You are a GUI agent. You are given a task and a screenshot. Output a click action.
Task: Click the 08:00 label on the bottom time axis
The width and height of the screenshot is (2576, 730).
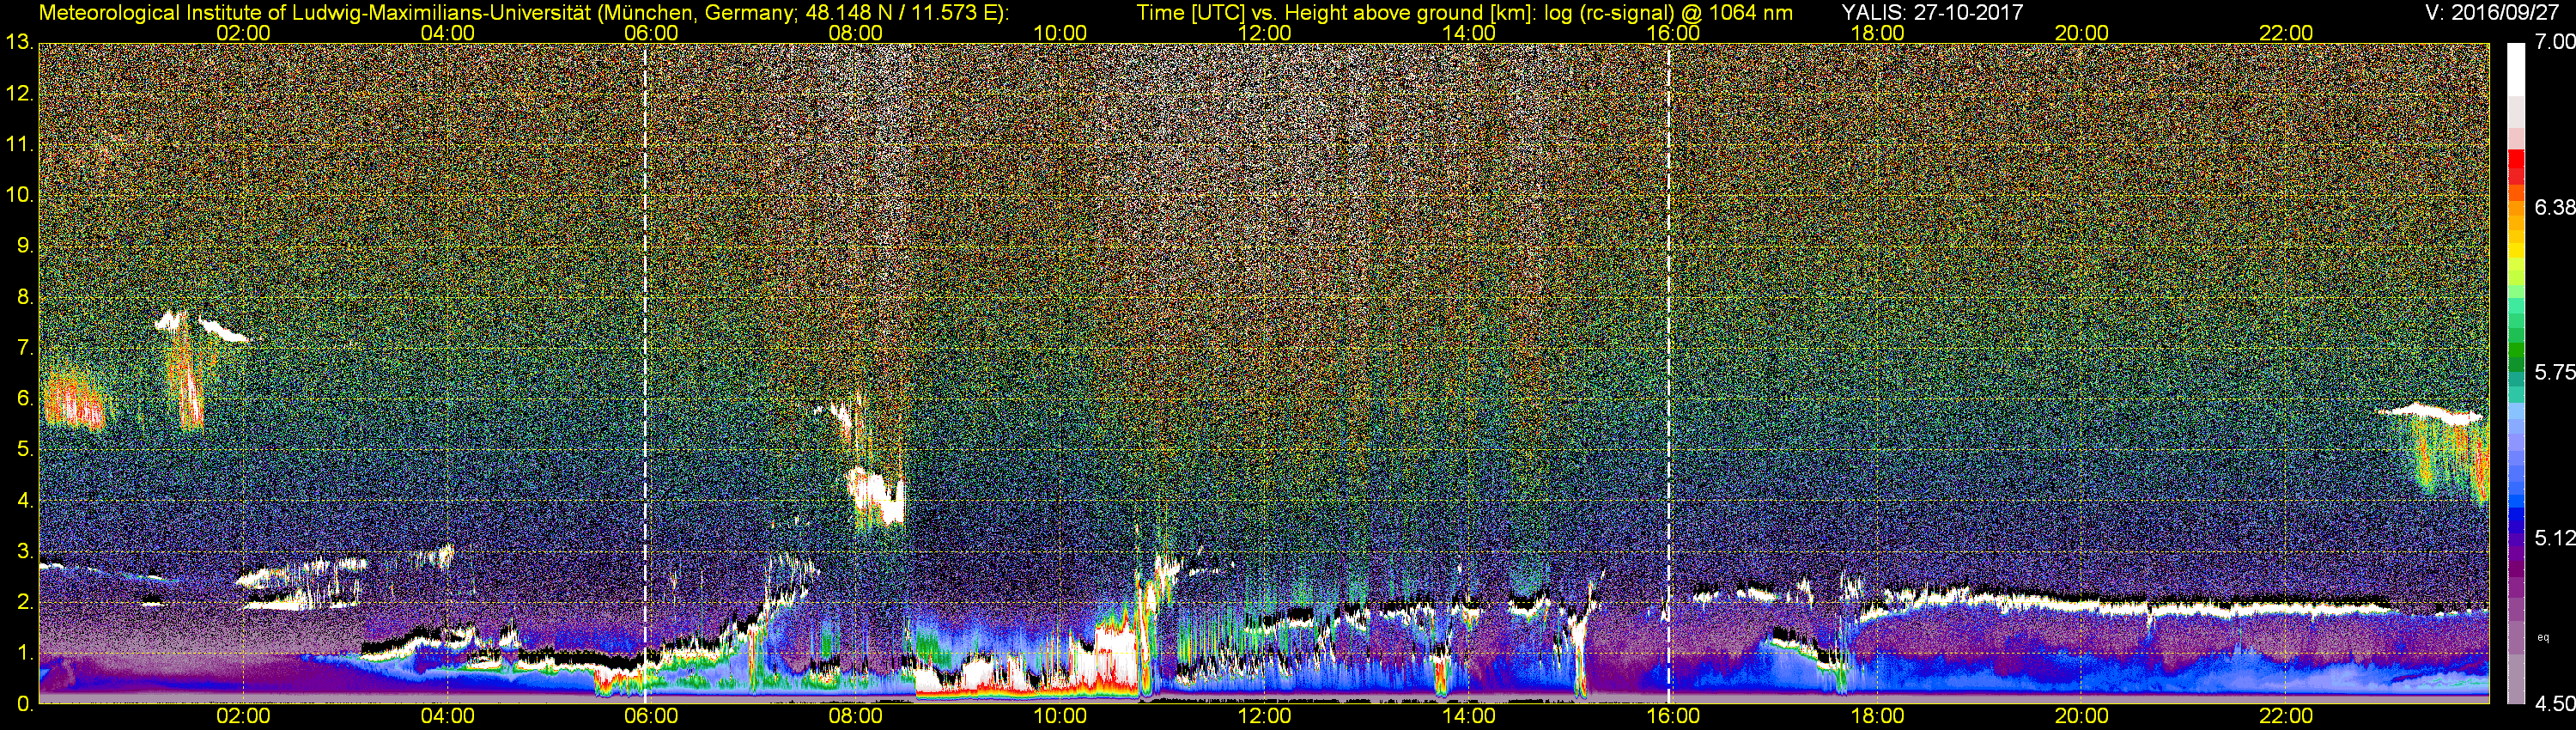click(856, 716)
